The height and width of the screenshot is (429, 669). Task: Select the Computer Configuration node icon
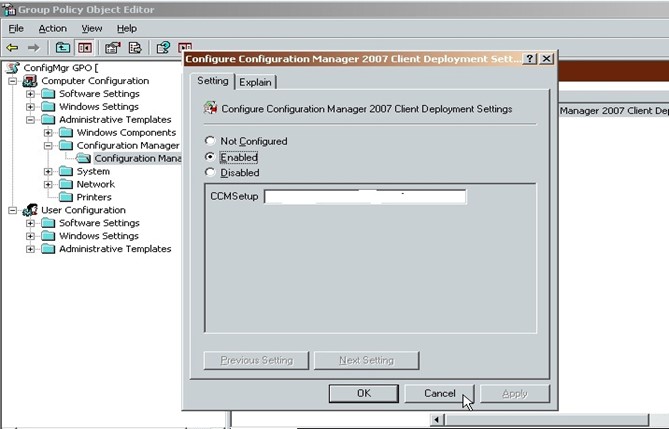30,81
